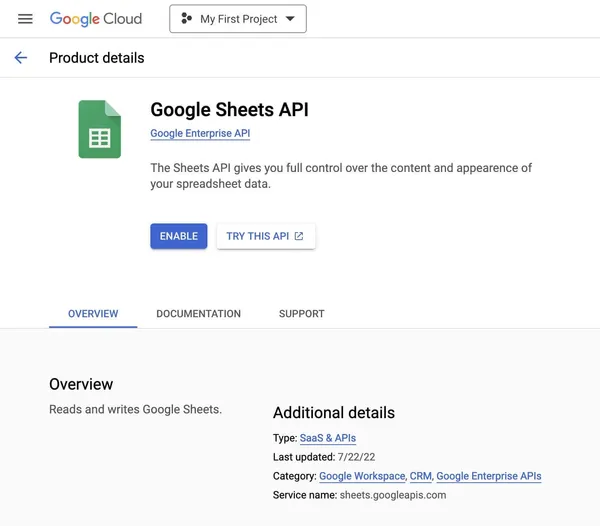Click the Product details heading
The width and height of the screenshot is (600, 526).
(x=97, y=58)
